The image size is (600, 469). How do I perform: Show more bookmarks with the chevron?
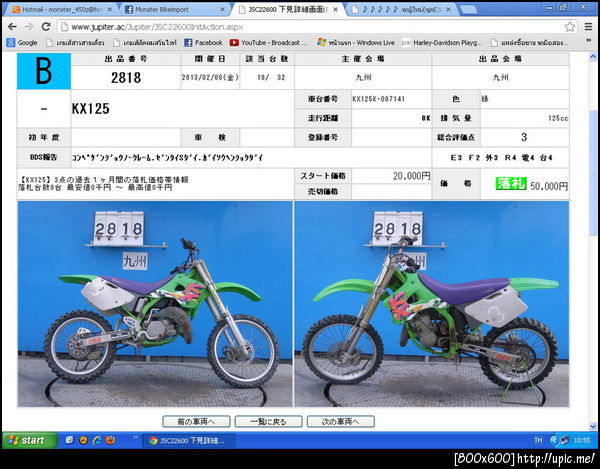589,41
